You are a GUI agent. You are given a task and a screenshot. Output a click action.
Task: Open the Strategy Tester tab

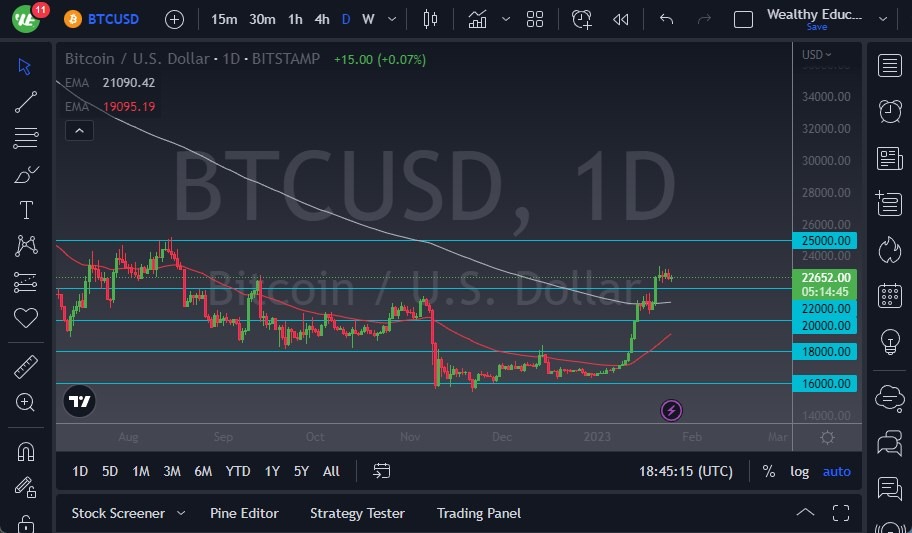click(357, 513)
